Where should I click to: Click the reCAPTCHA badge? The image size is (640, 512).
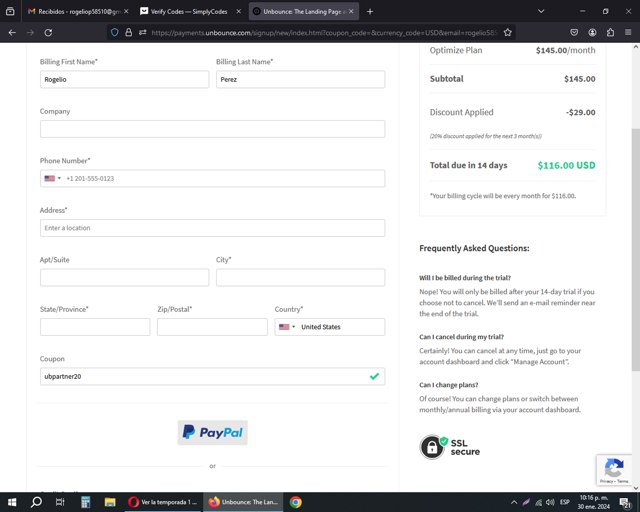(x=614, y=470)
